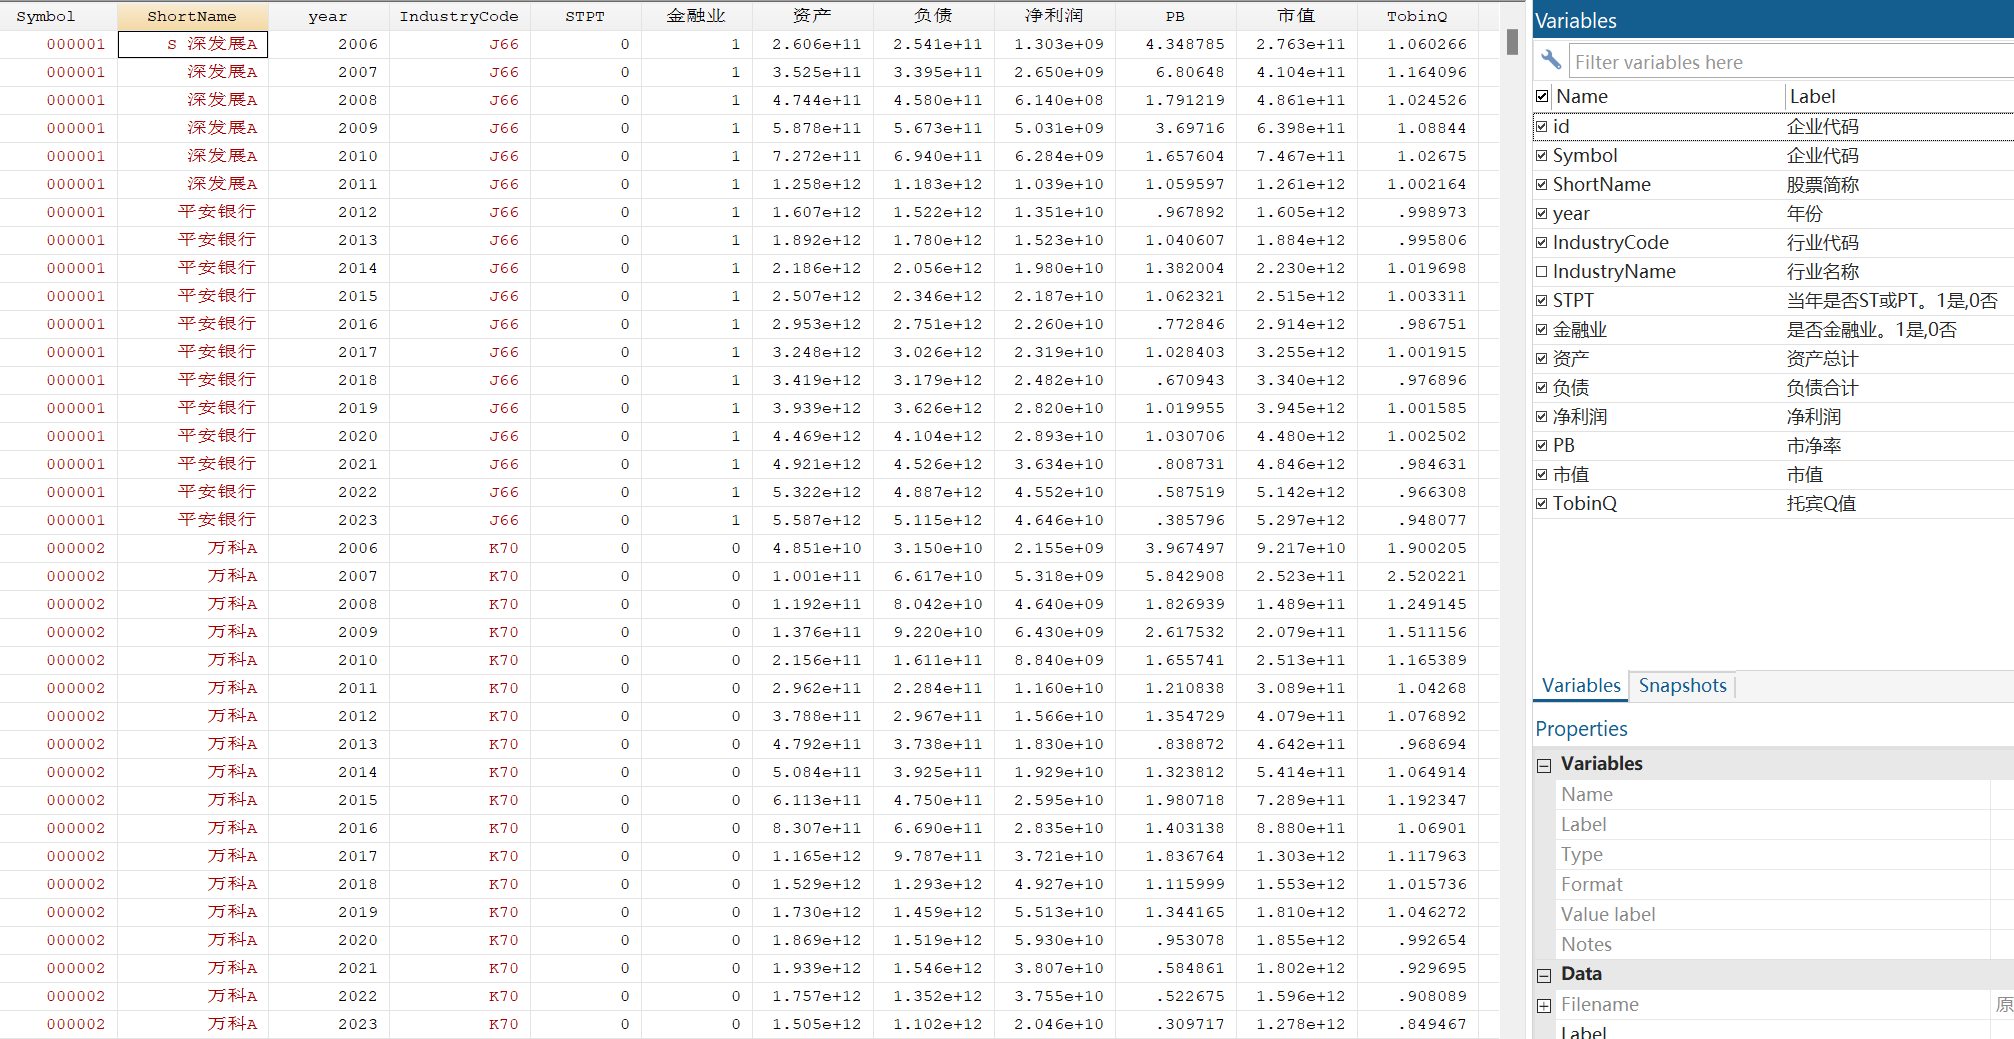The height and width of the screenshot is (1039, 2014).
Task: Enable the IndustryName variable checkbox
Action: tap(1542, 272)
